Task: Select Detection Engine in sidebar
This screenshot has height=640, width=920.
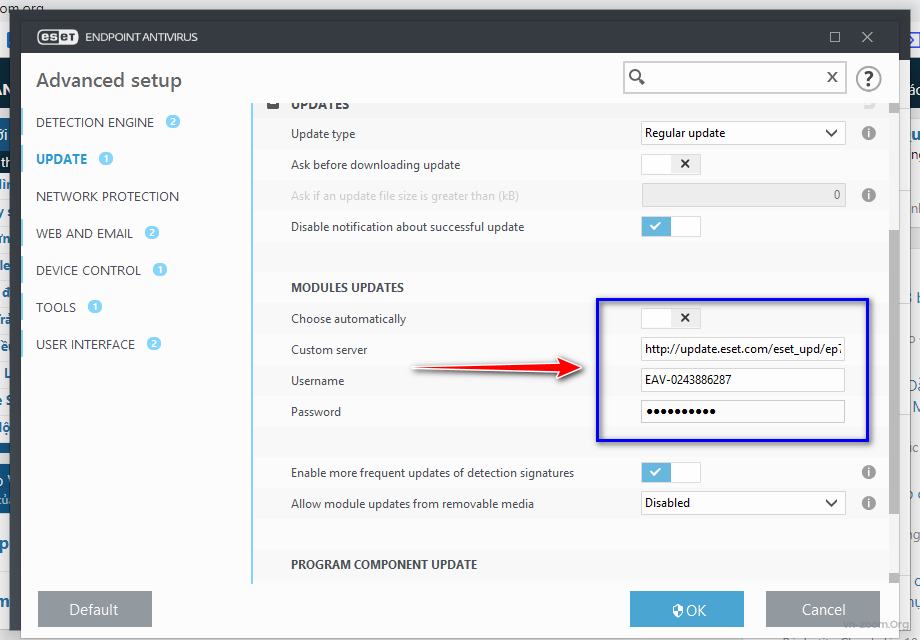Action: (x=95, y=122)
